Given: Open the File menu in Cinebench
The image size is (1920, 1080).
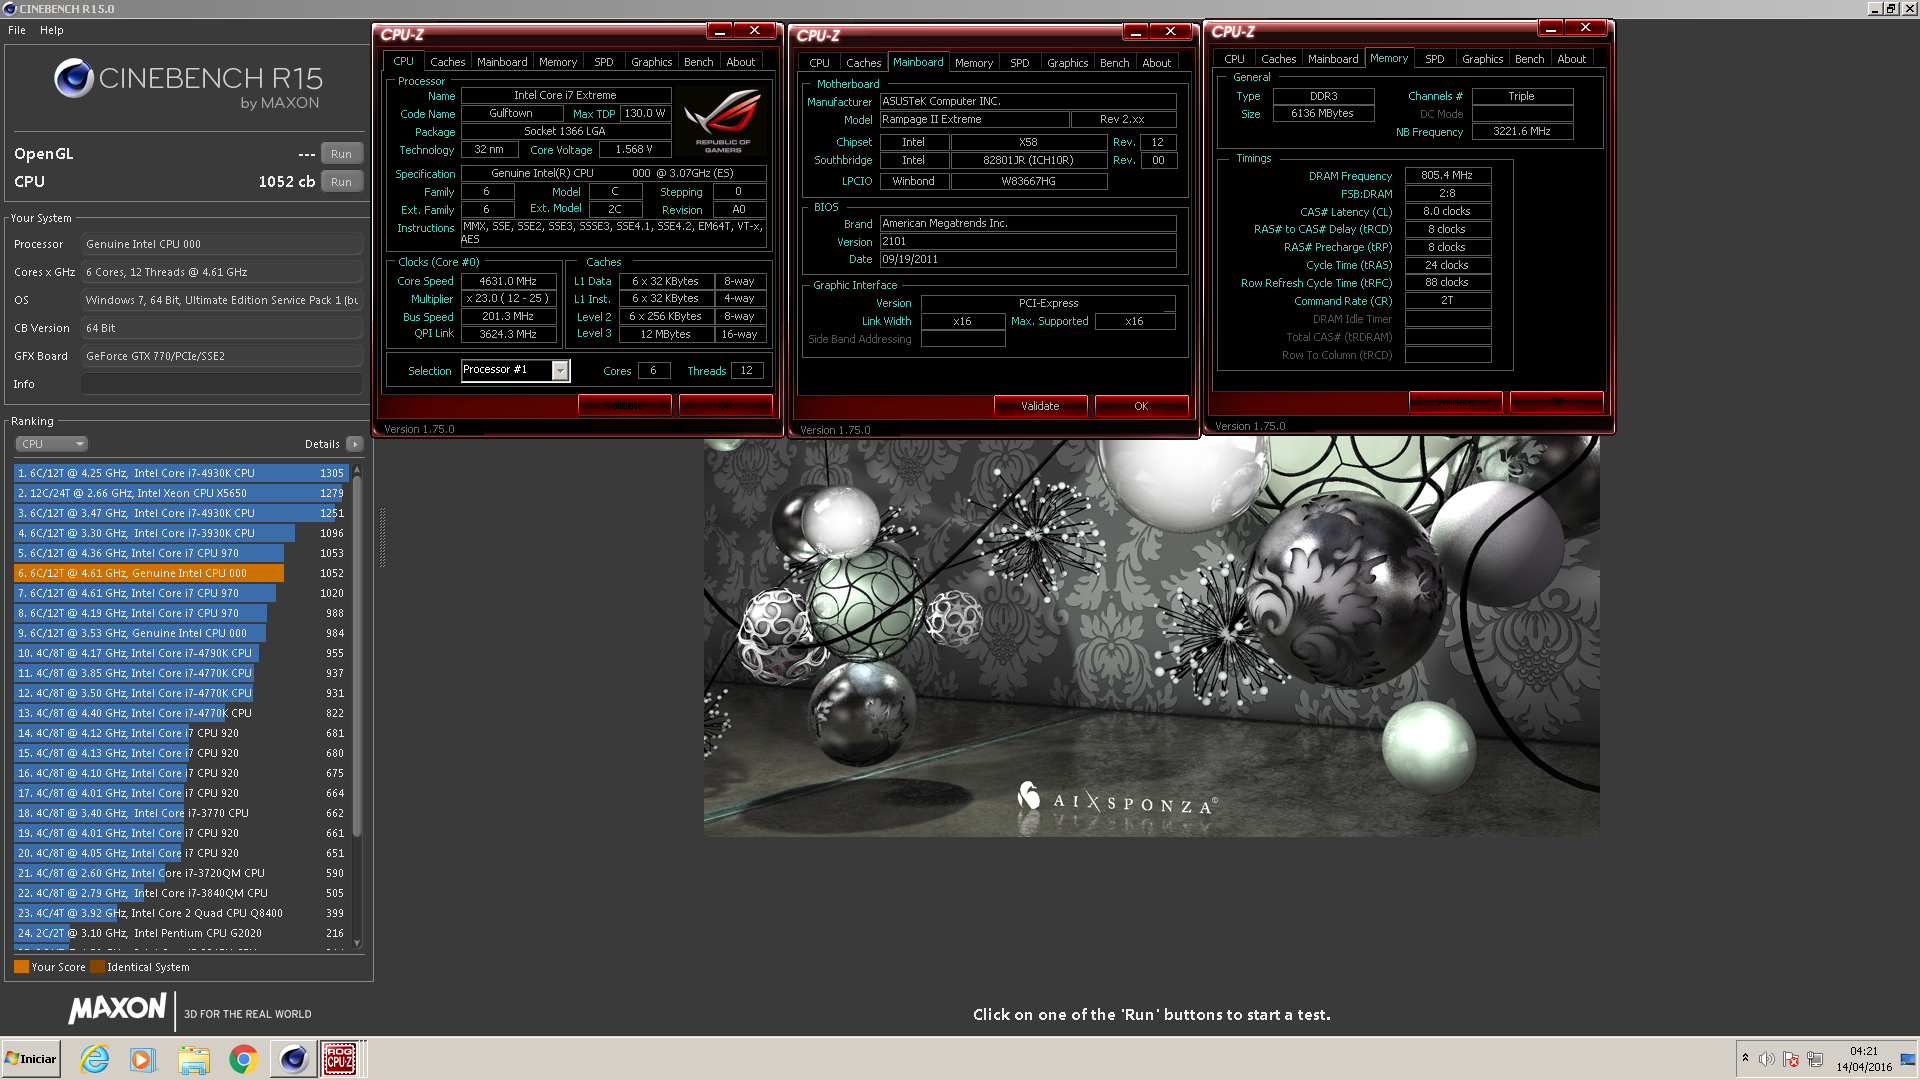Looking at the screenshot, I should [x=17, y=30].
